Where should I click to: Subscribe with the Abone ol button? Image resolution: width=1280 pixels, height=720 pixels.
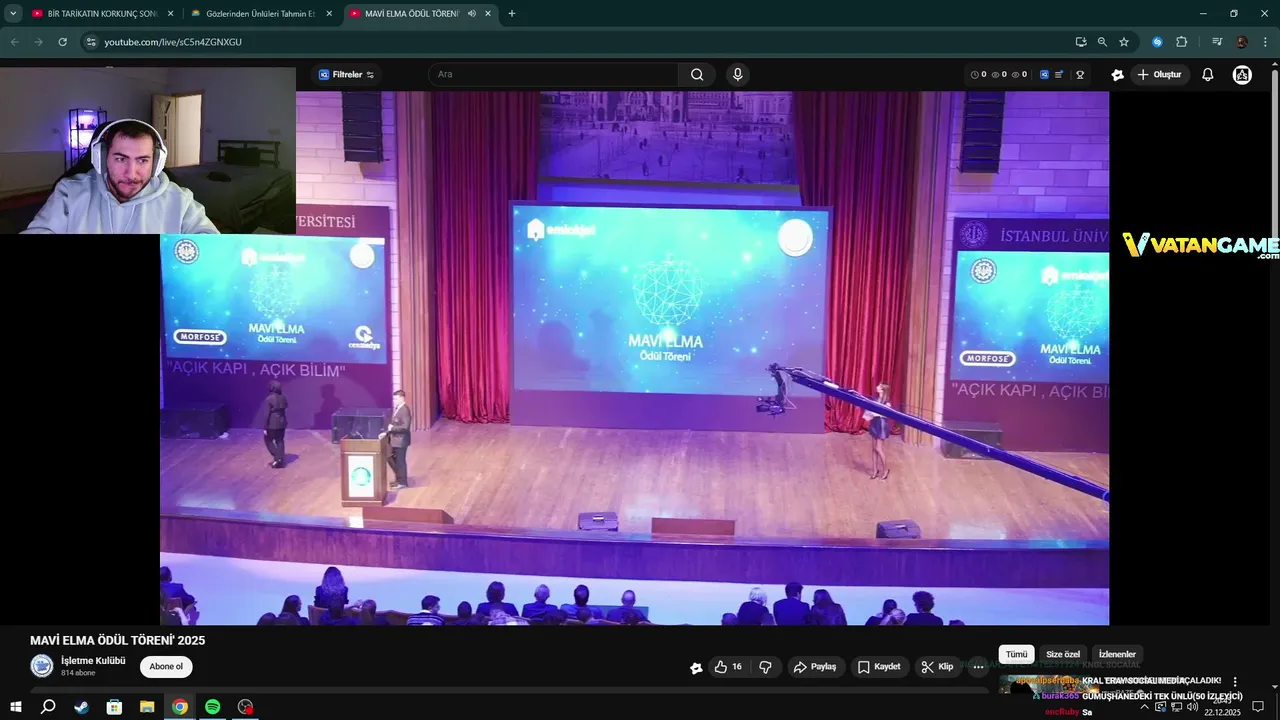[x=166, y=667]
